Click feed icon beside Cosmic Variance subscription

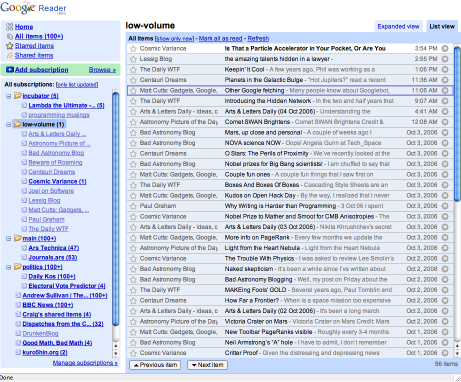24,181
